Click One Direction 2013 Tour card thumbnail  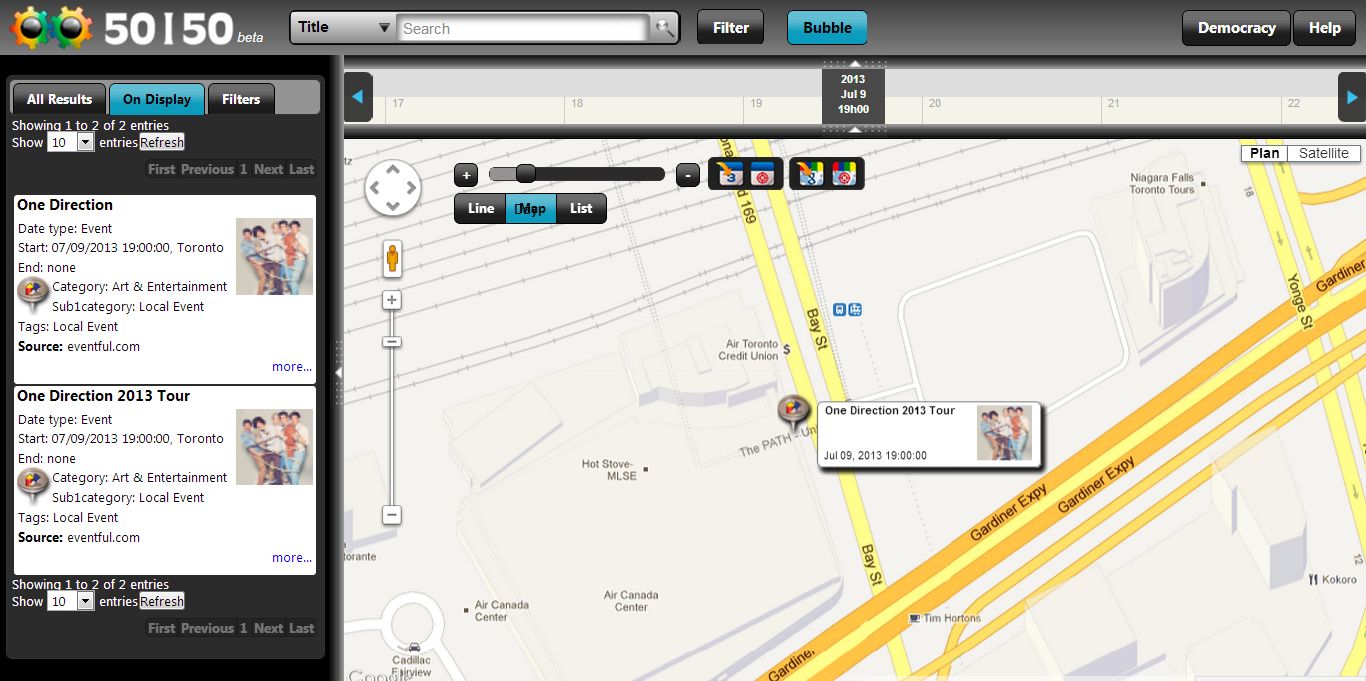pyautogui.click(x=274, y=447)
